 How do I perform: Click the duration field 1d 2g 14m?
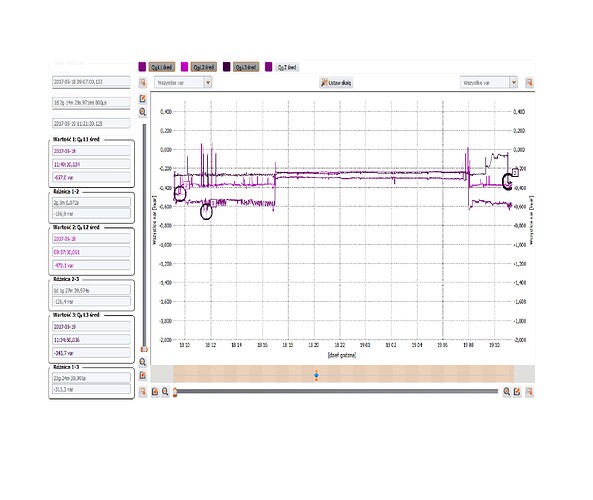click(x=91, y=102)
